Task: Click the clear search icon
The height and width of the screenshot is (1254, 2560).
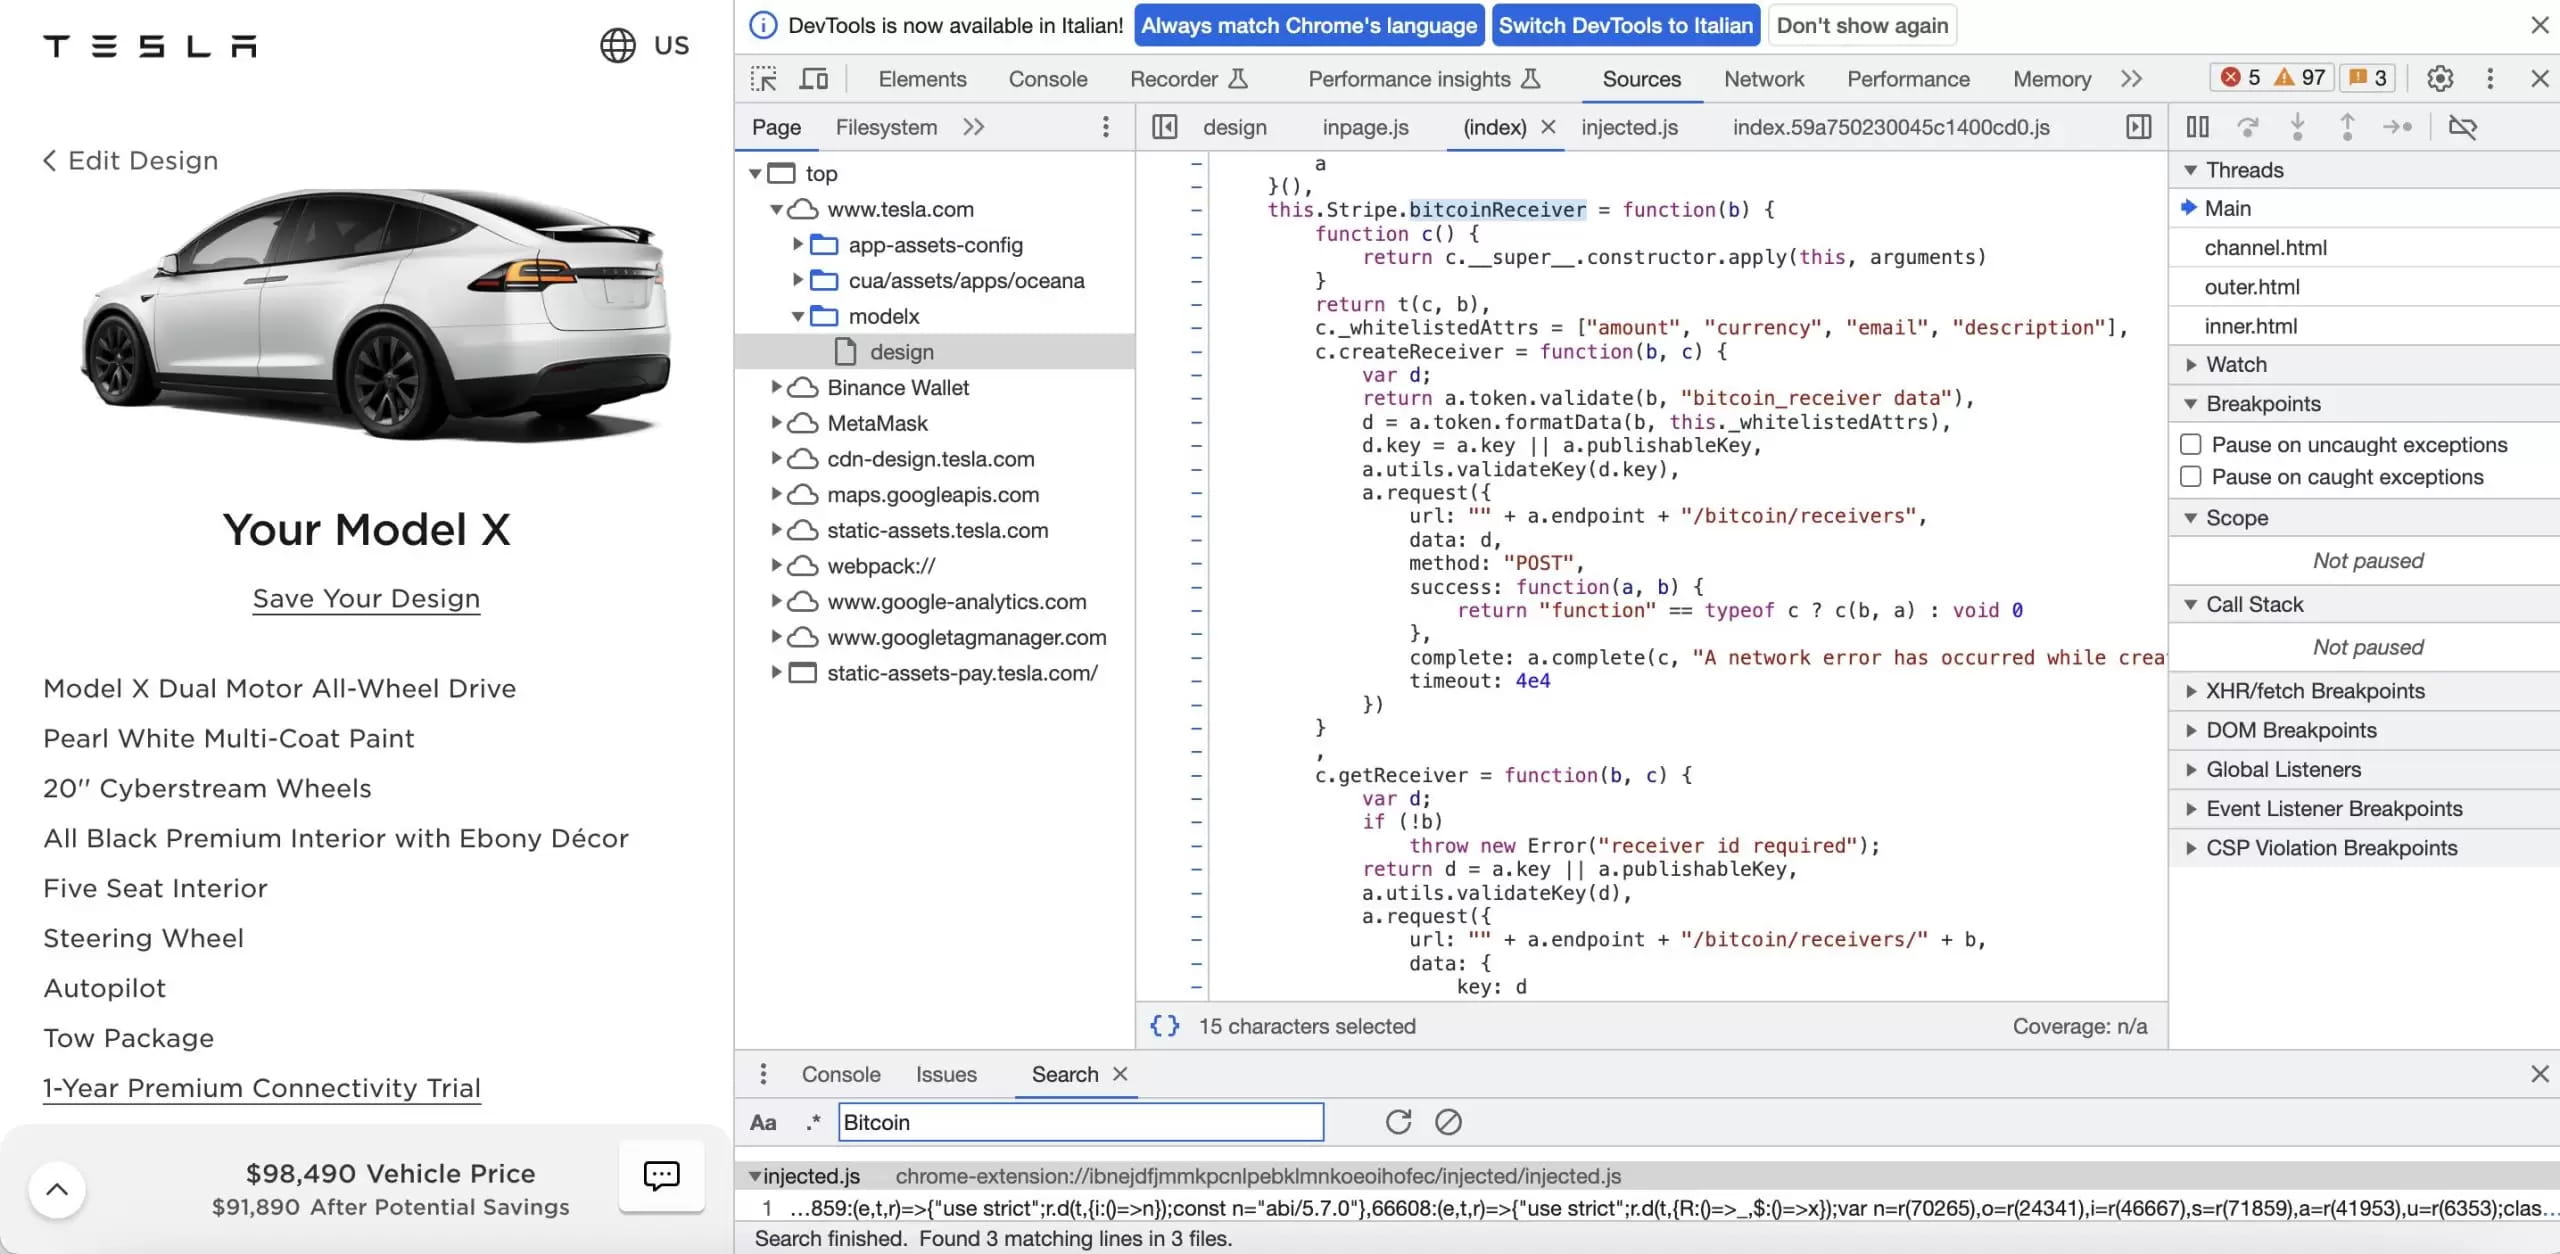Action: click(x=1448, y=1122)
